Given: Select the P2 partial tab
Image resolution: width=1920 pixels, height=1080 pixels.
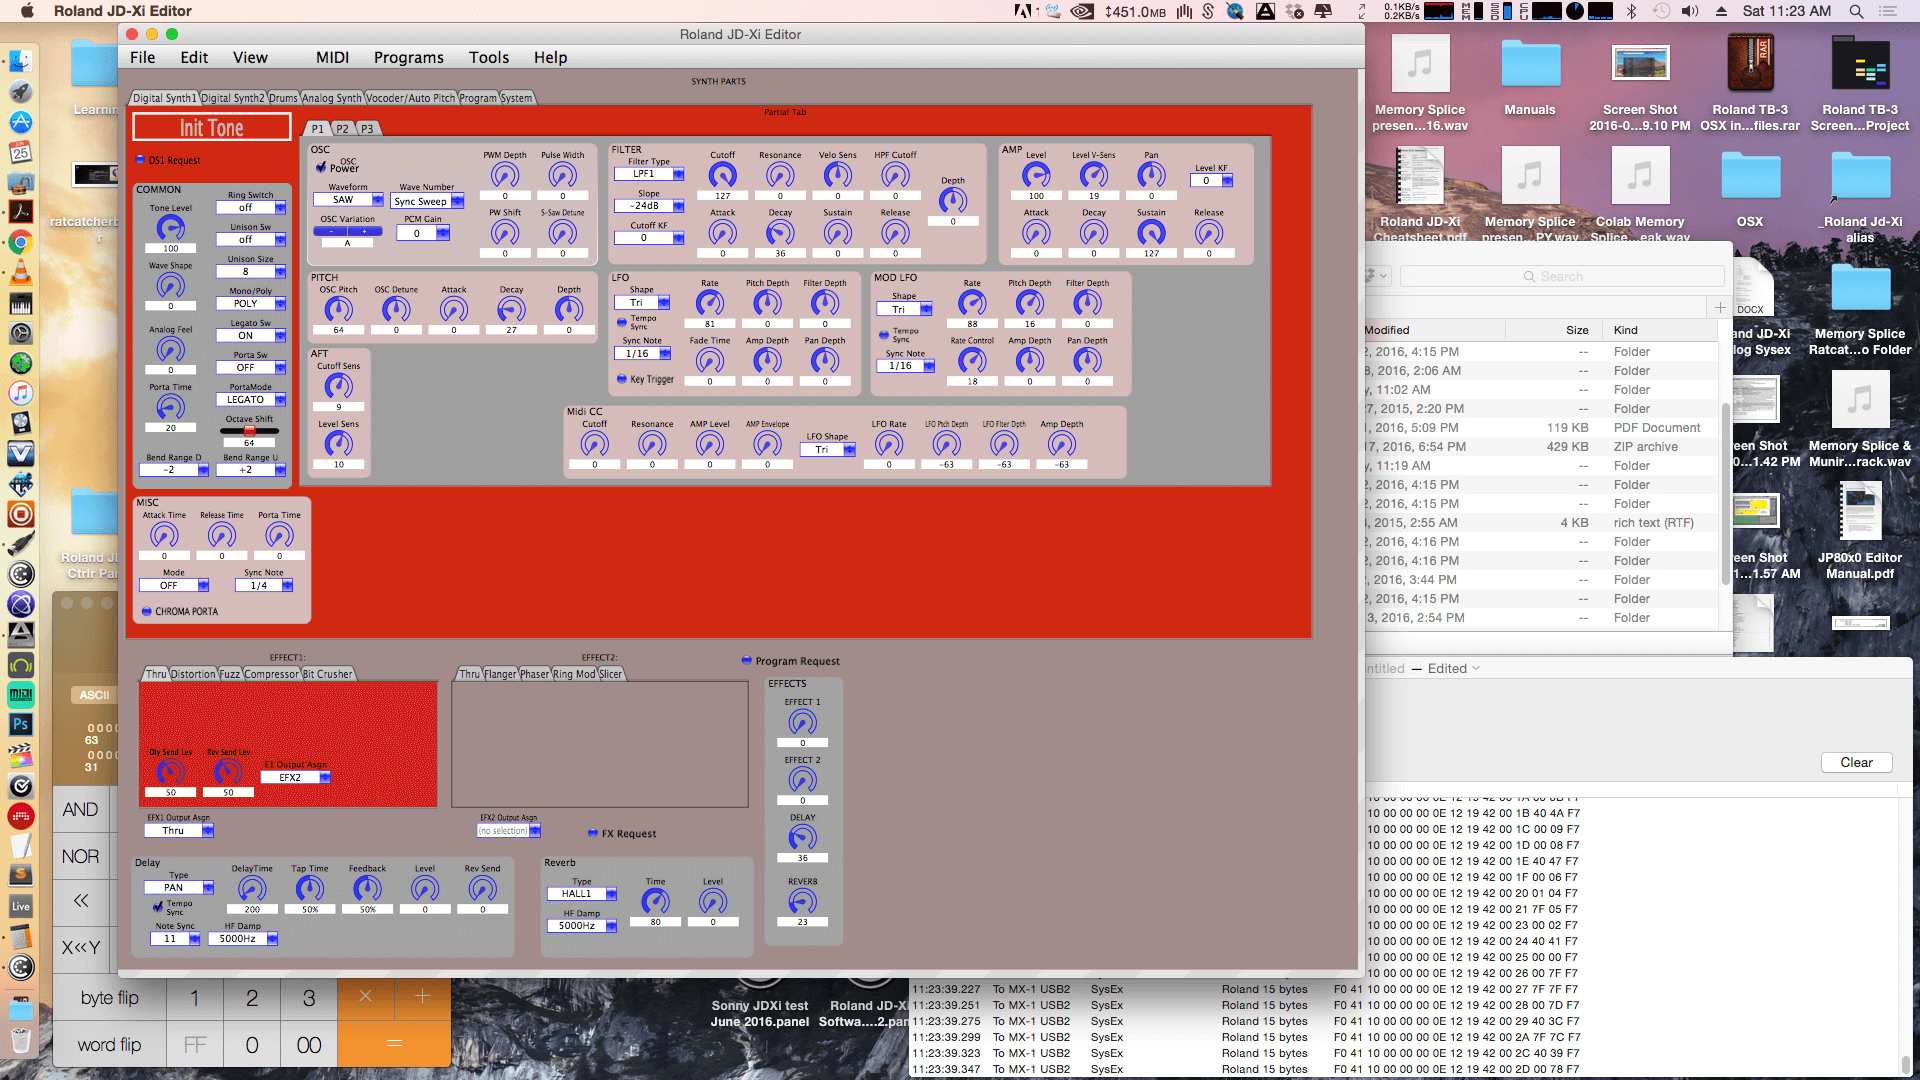Looking at the screenshot, I should (342, 129).
